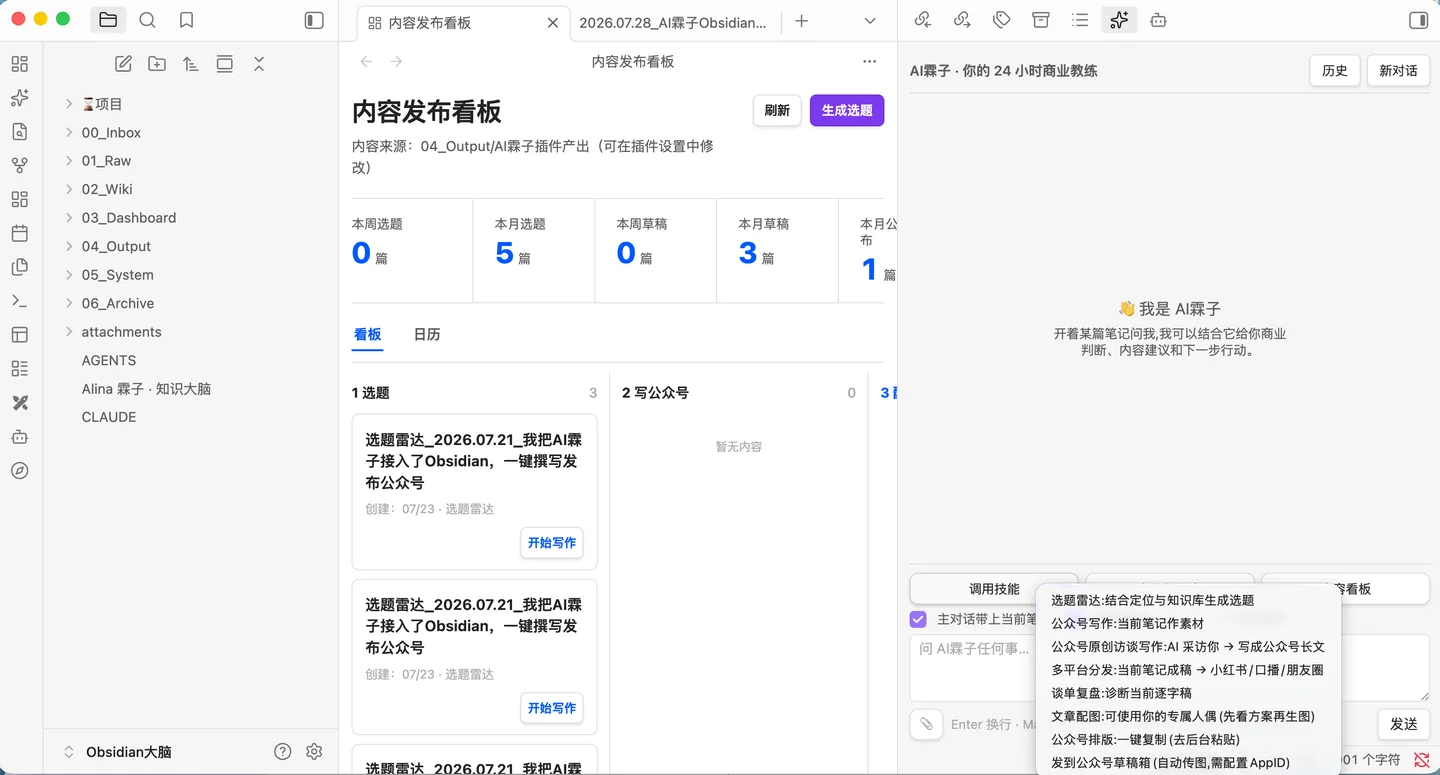Screen dimensions: 1440x775
Task: Open the search magnifier in the sidebar header
Action: point(147,20)
